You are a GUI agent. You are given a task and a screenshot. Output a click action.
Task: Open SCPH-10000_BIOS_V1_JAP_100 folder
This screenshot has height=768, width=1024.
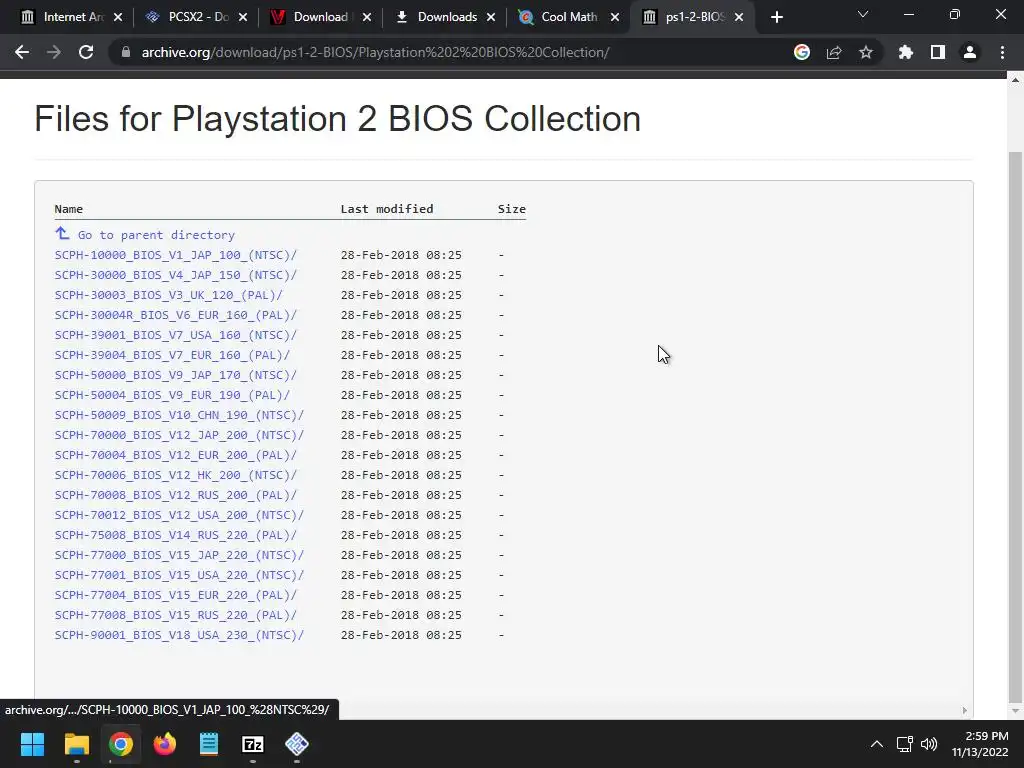[x=176, y=255]
